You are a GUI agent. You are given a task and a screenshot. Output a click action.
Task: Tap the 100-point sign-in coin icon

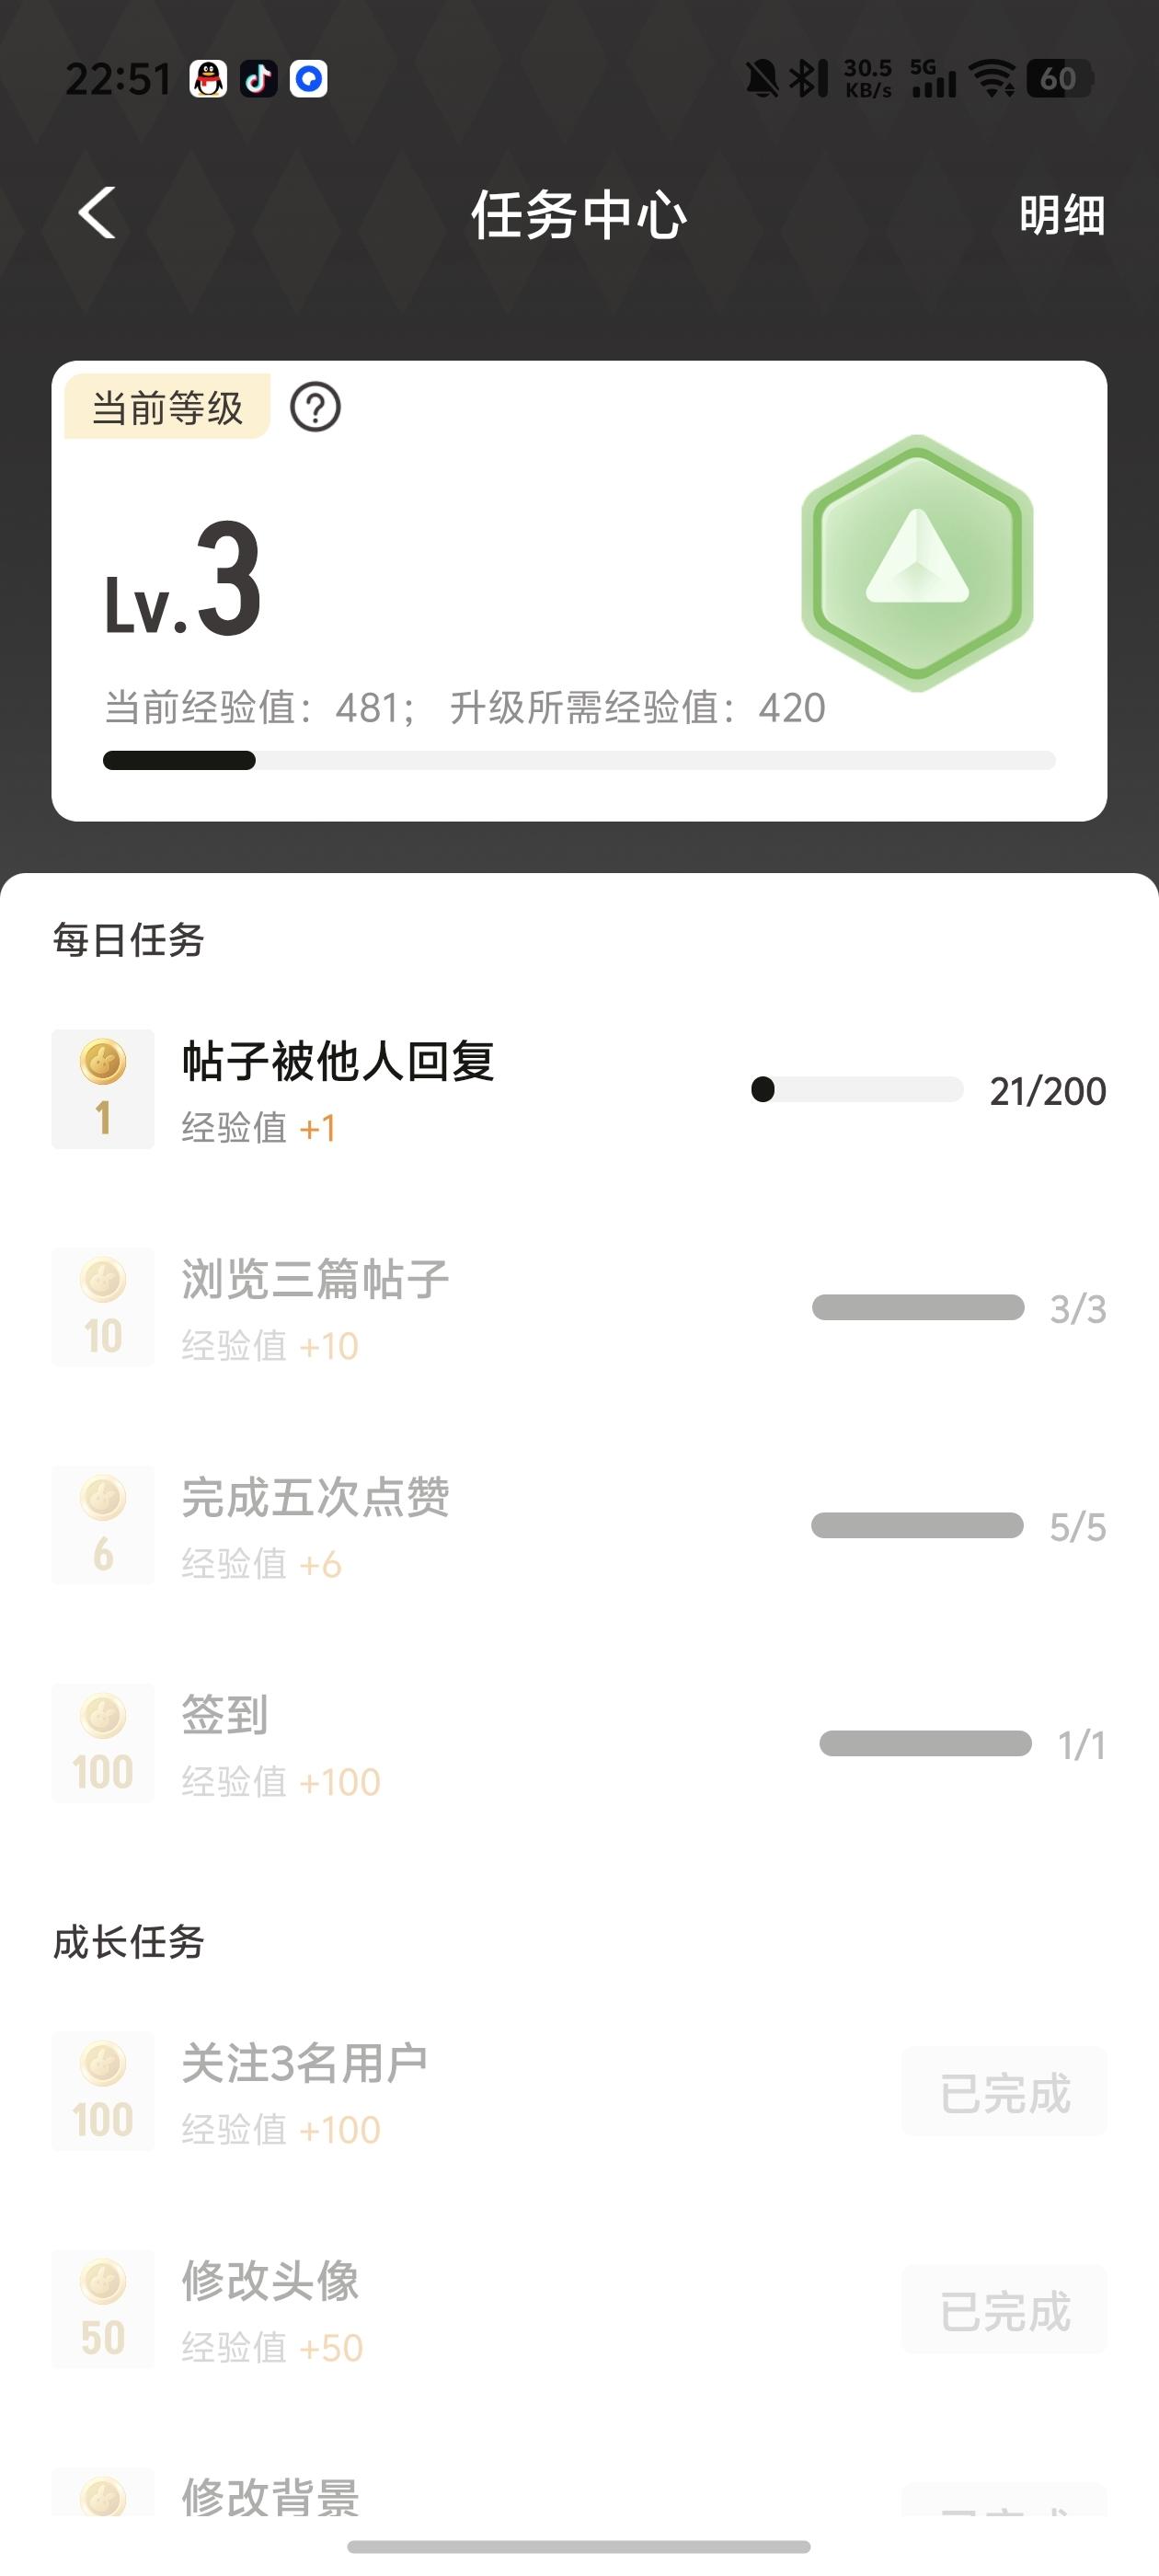click(103, 1742)
